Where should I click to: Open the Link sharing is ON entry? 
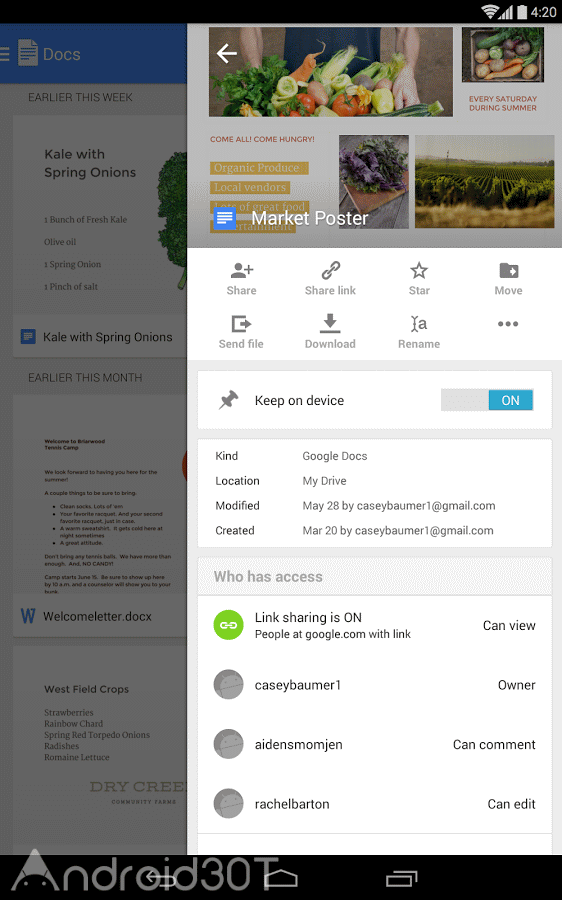pyautogui.click(x=375, y=625)
